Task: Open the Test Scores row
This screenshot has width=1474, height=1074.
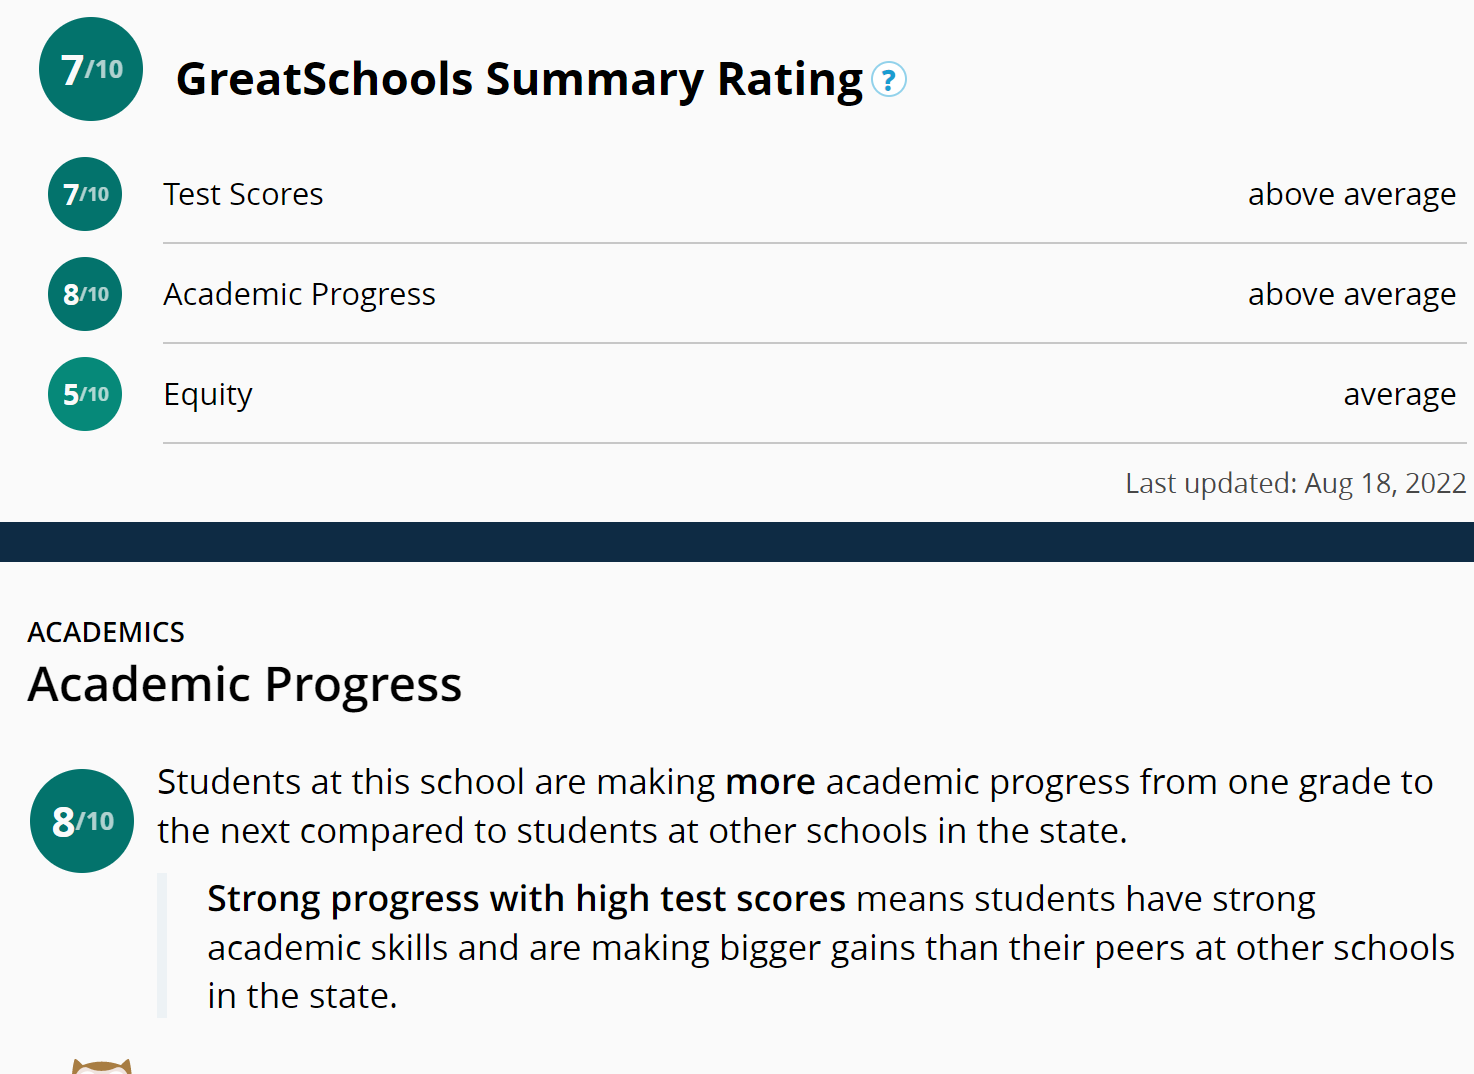Action: click(243, 194)
